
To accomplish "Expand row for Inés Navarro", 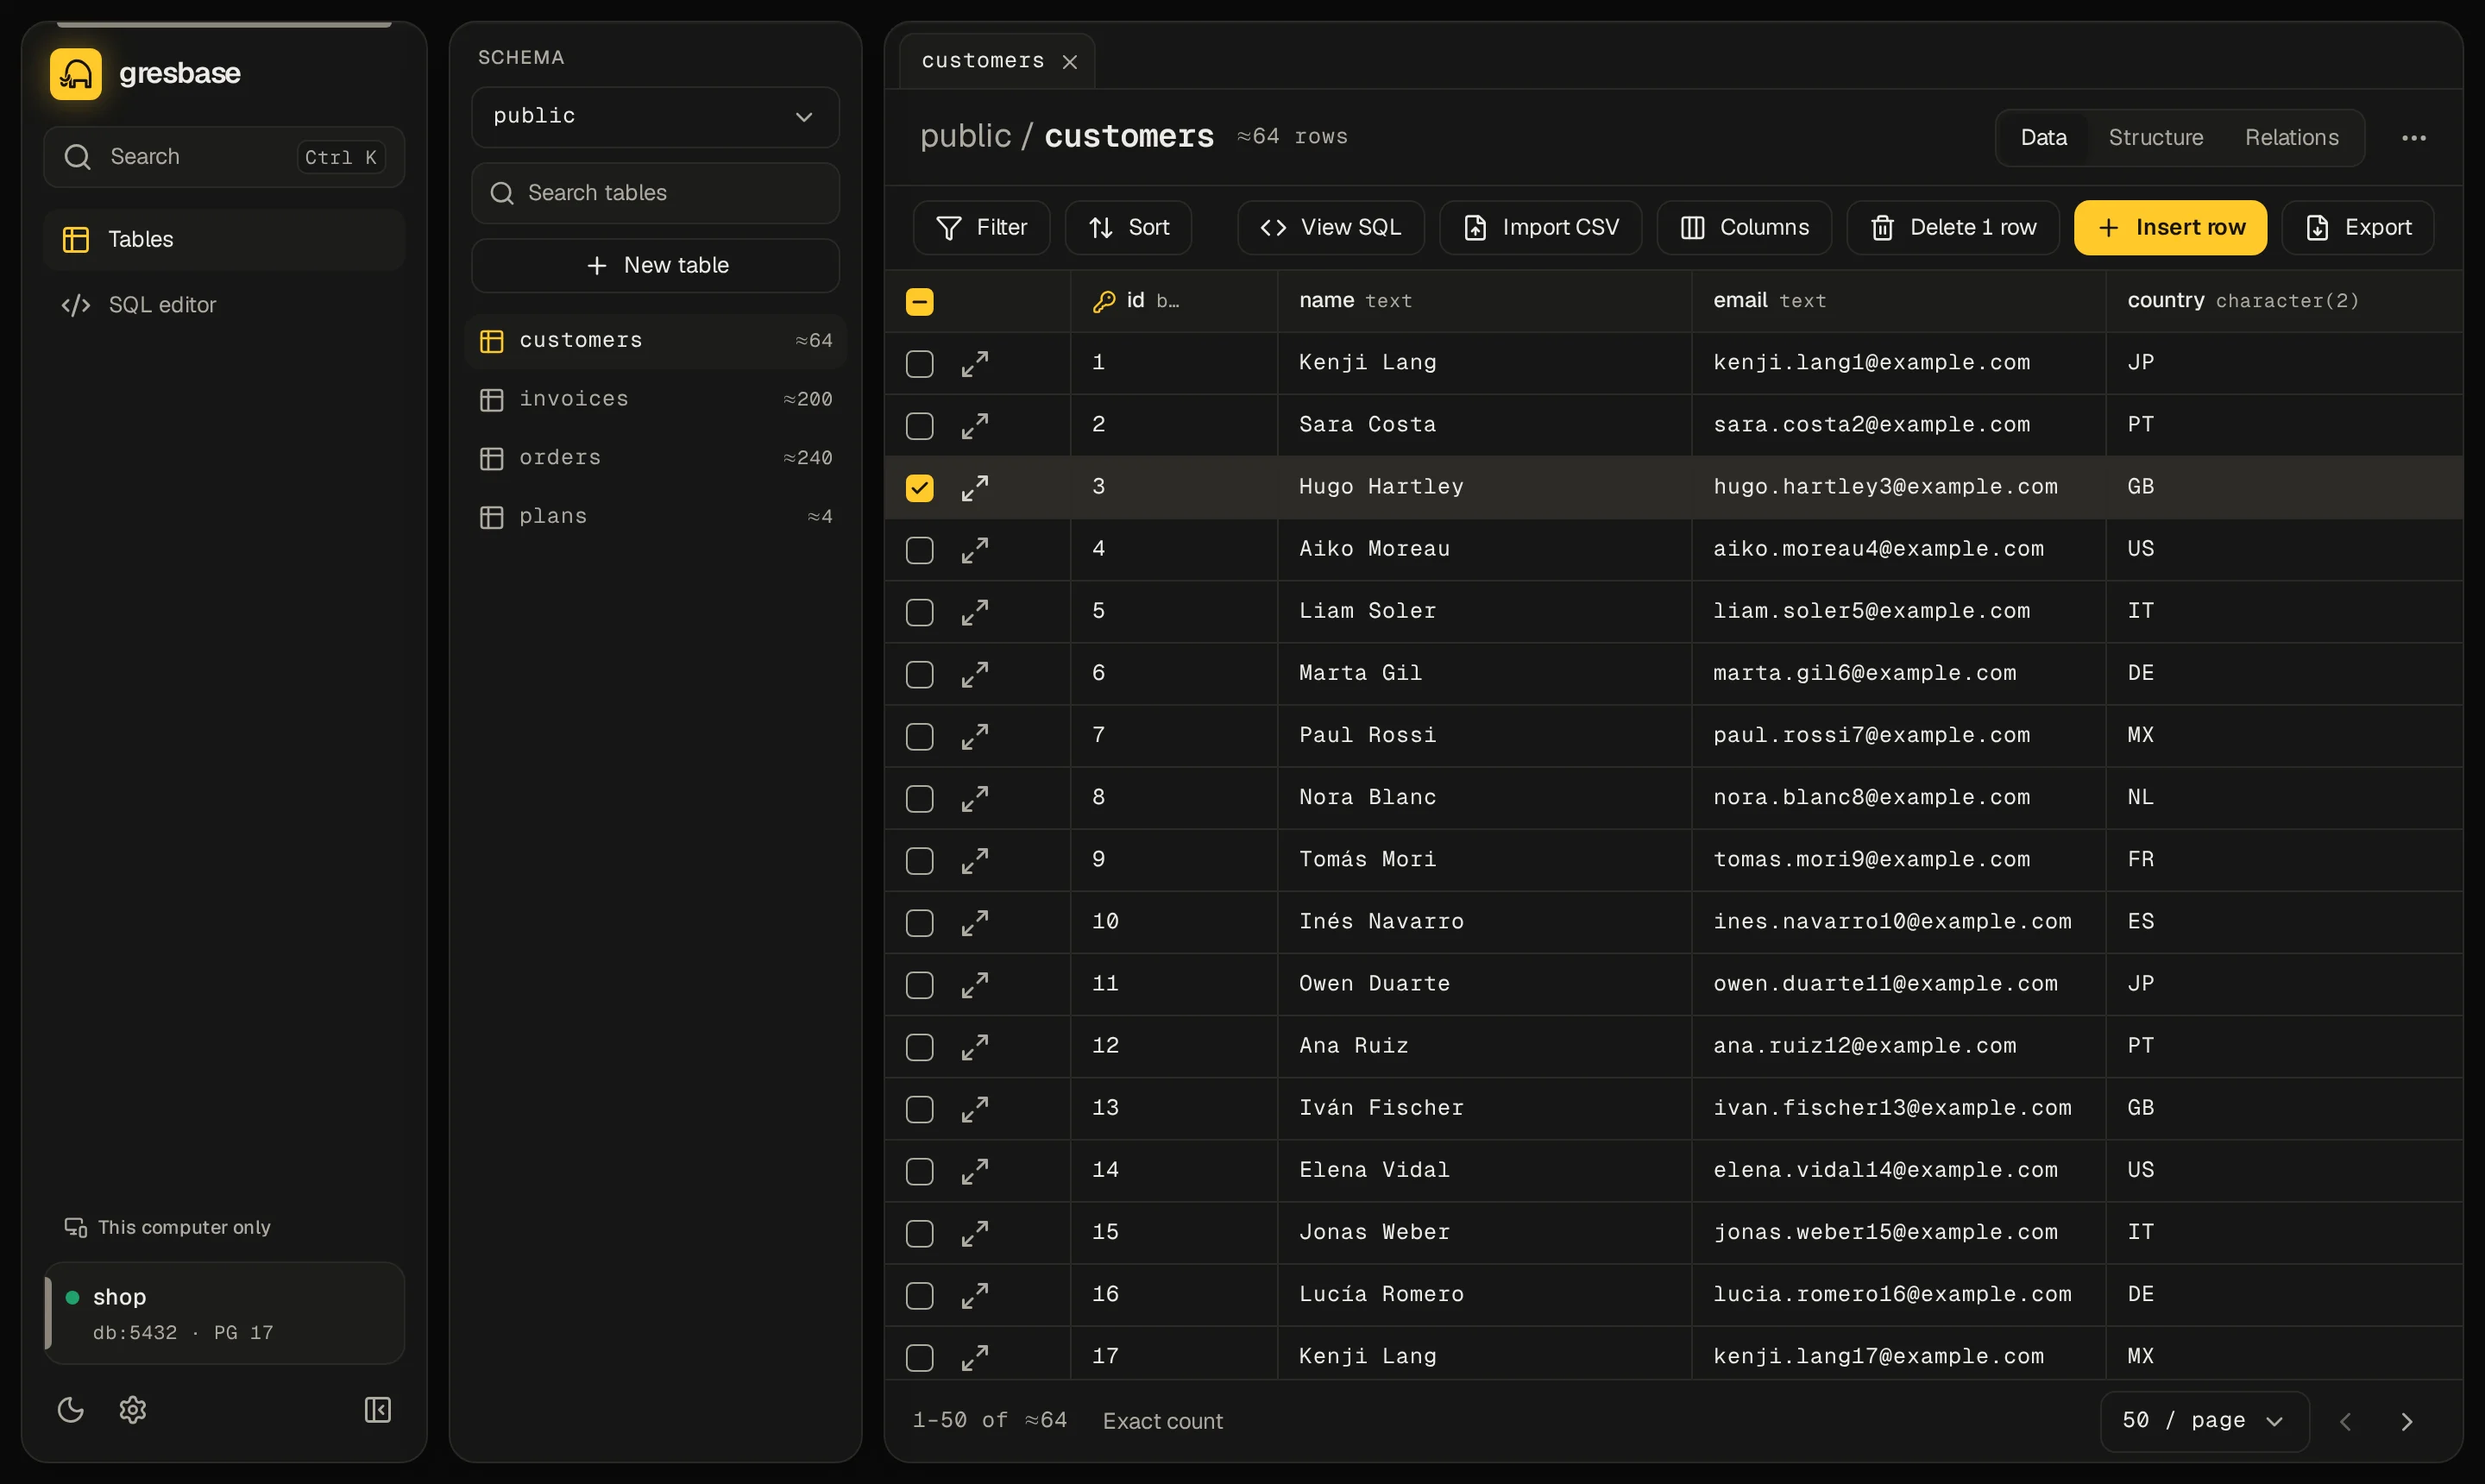I will 975,922.
